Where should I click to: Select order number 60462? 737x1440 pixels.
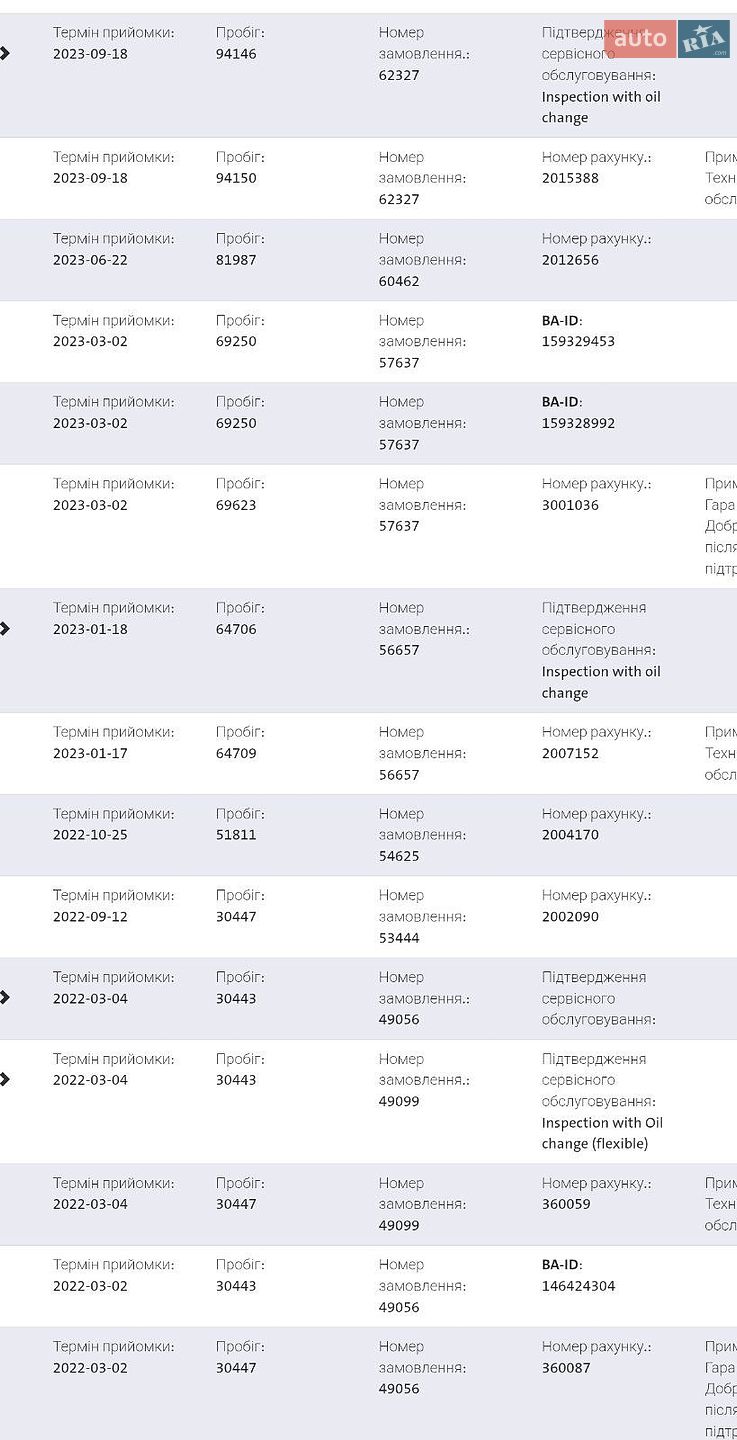(399, 281)
